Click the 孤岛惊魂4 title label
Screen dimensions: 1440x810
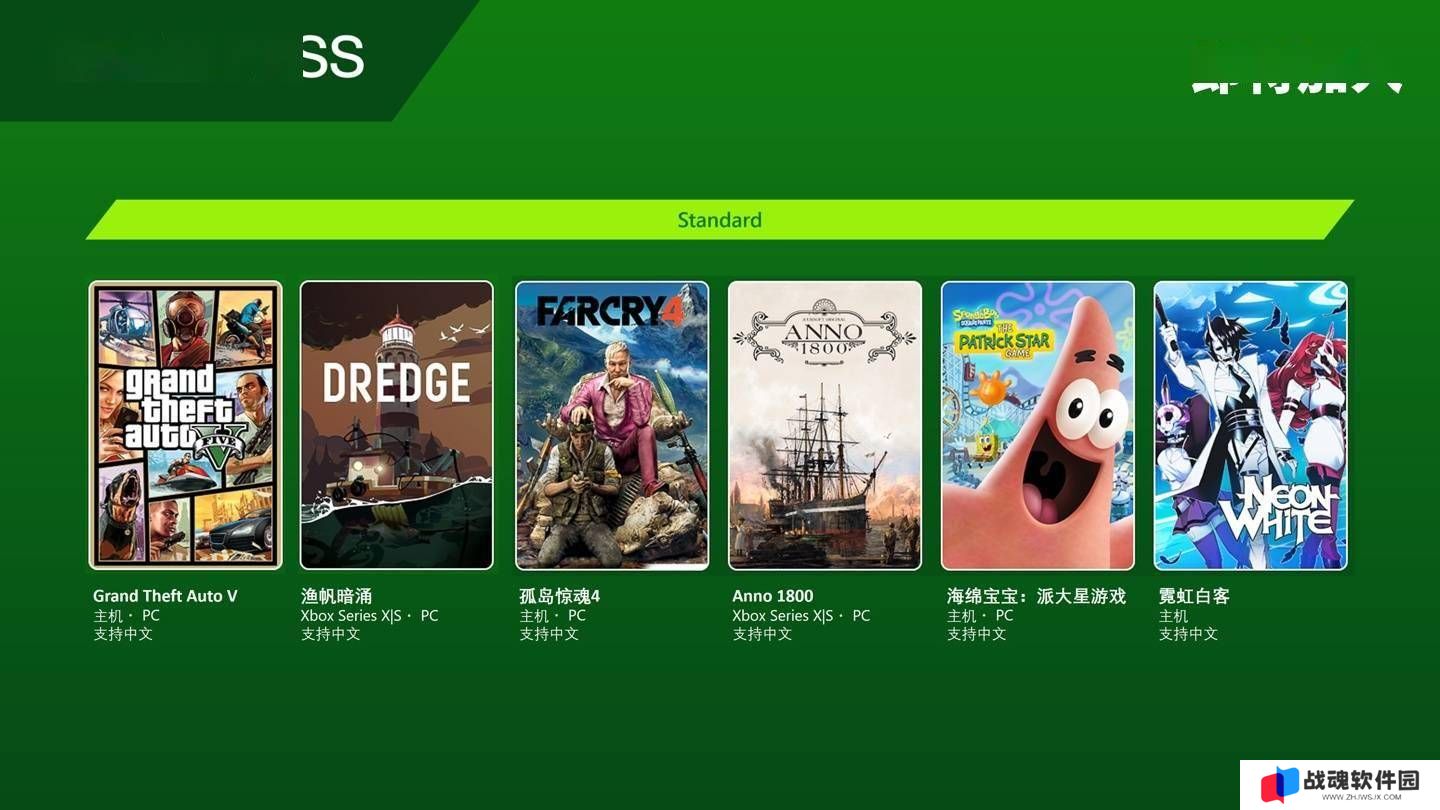[x=560, y=596]
